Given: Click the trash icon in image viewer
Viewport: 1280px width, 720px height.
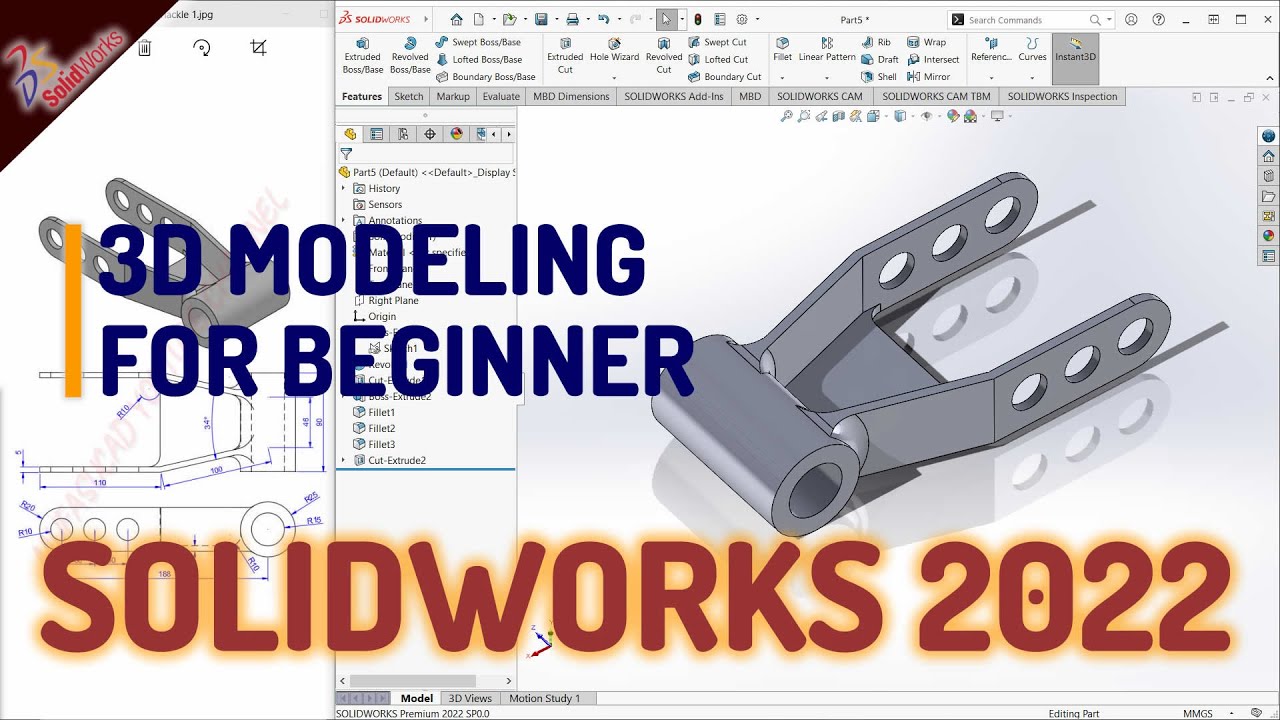Looking at the screenshot, I should (x=145, y=47).
